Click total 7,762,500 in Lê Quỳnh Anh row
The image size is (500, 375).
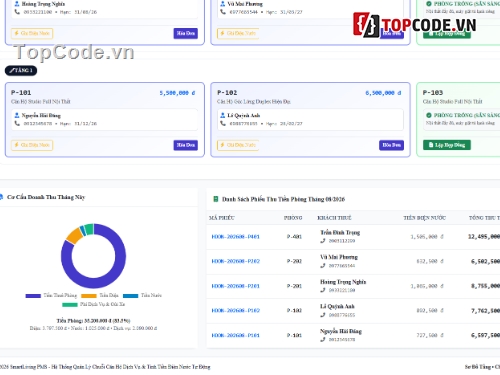(x=485, y=311)
